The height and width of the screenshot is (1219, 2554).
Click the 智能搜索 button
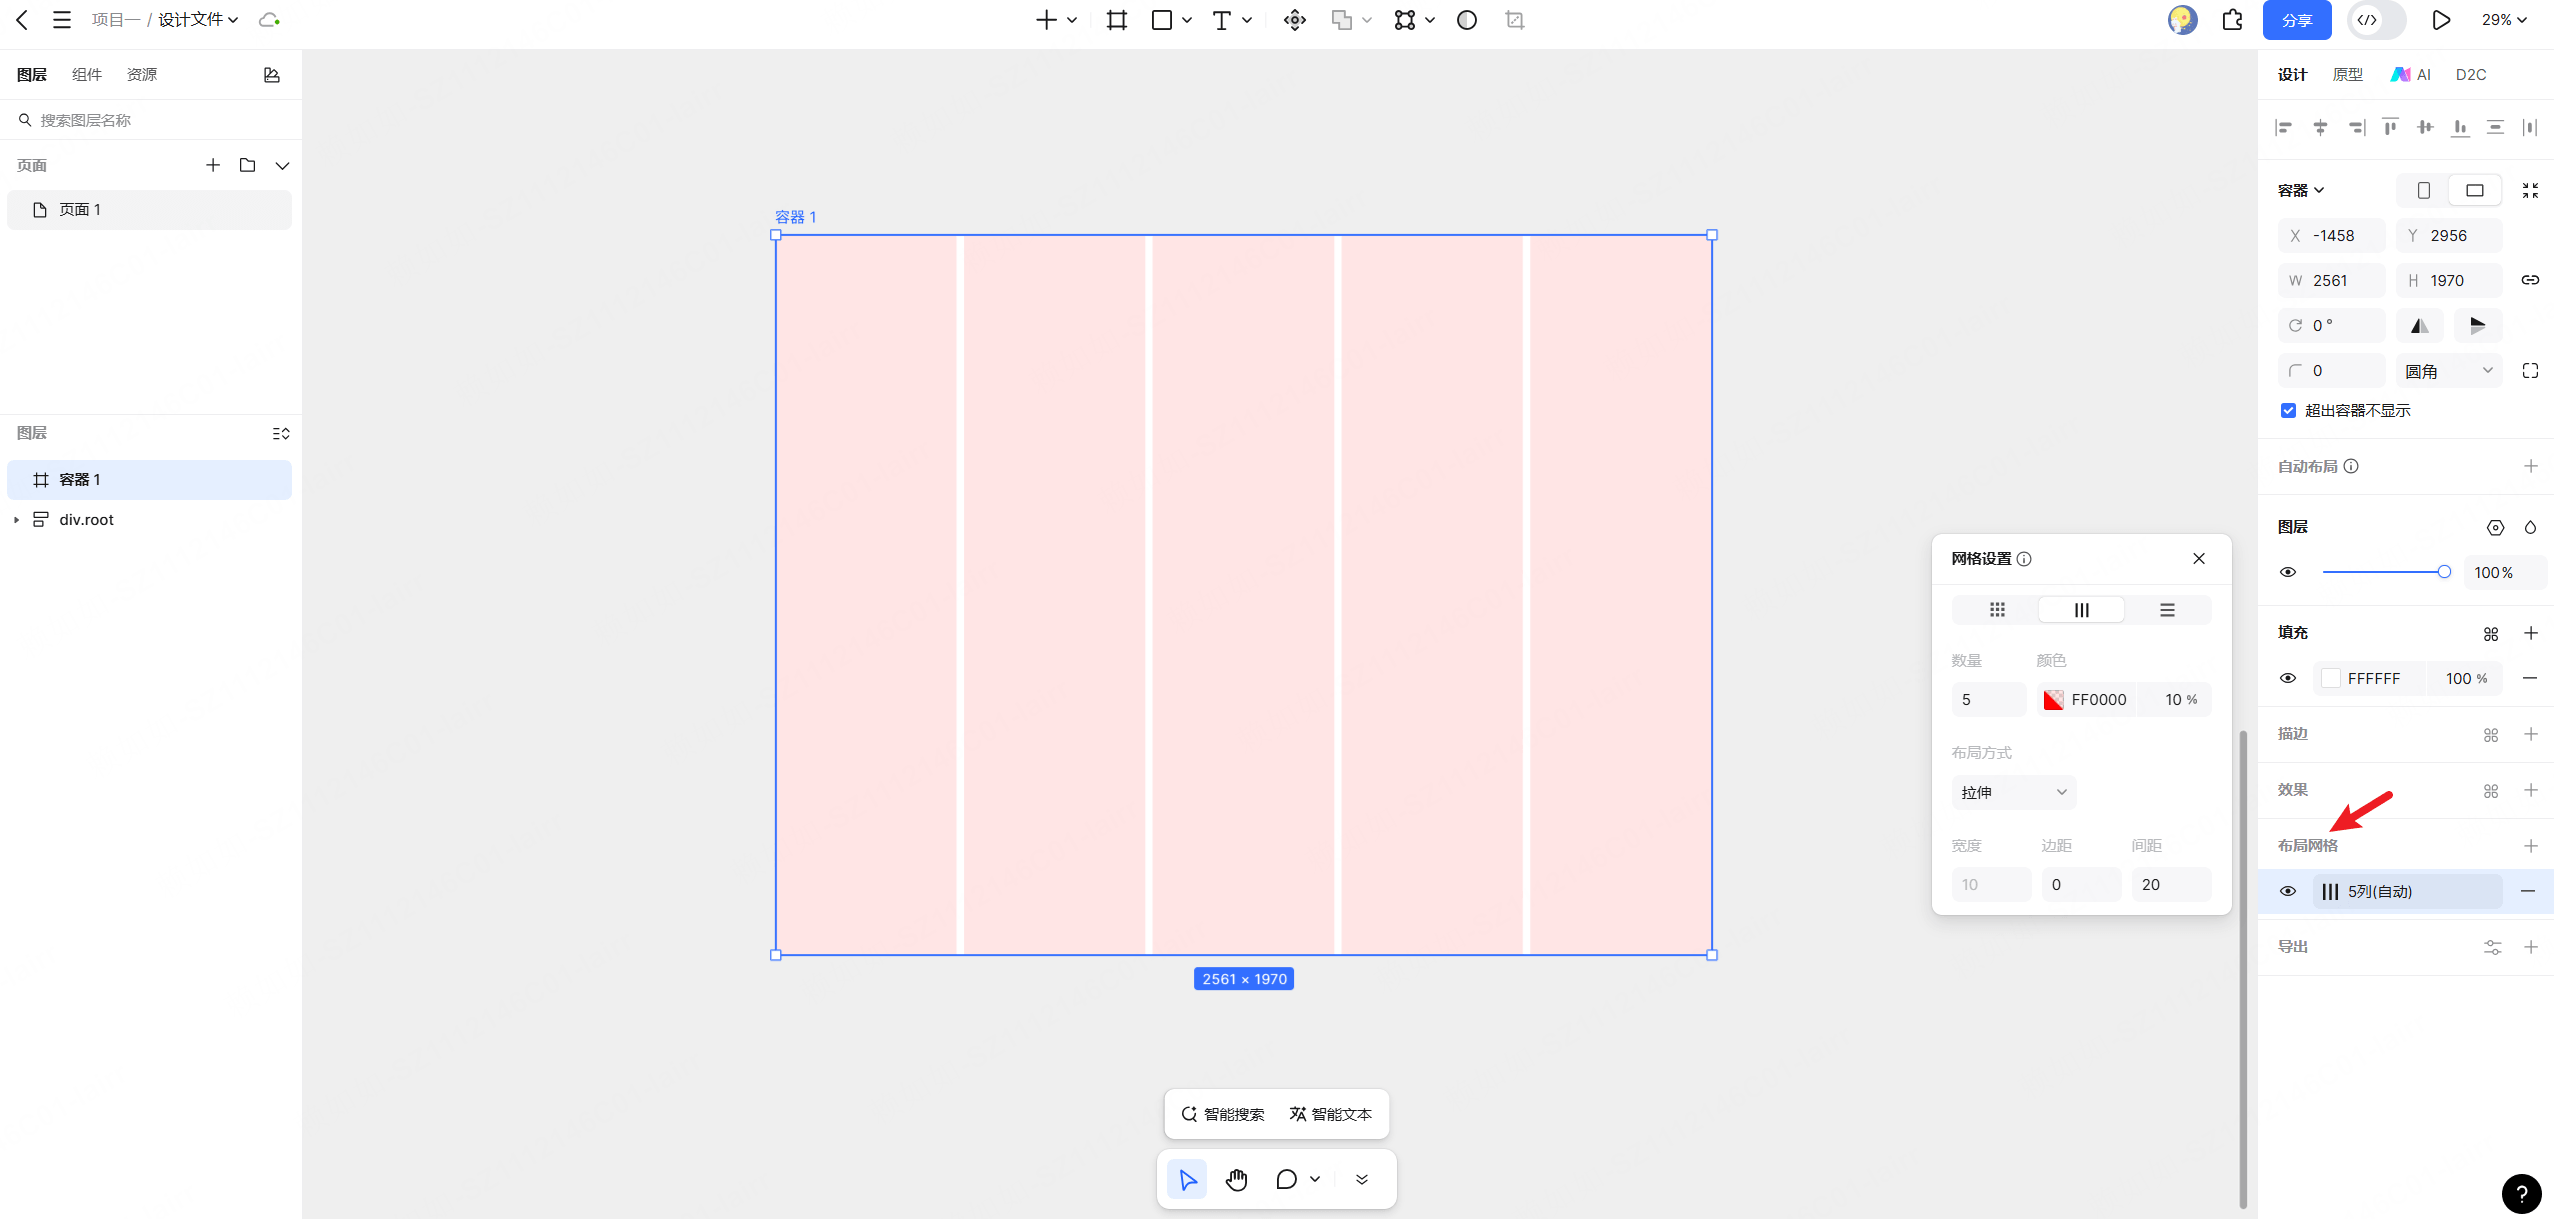(1222, 1114)
